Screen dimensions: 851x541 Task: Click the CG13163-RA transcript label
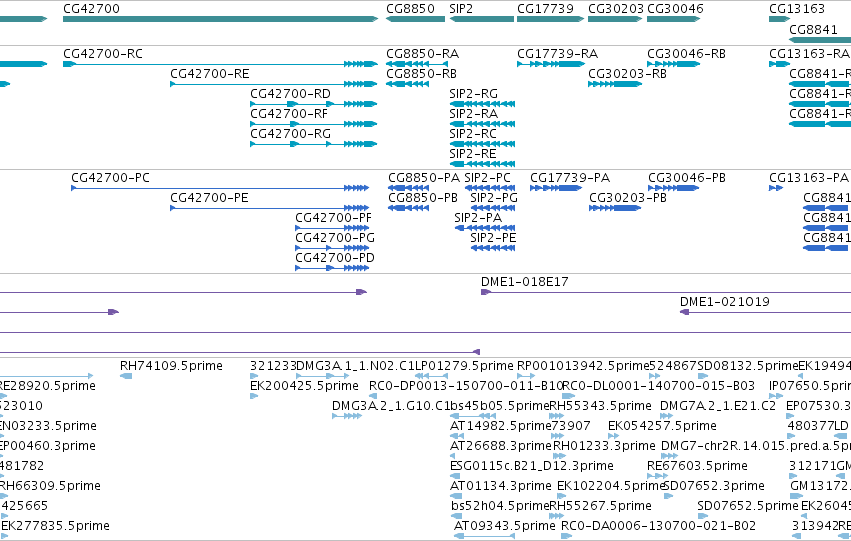tap(809, 54)
